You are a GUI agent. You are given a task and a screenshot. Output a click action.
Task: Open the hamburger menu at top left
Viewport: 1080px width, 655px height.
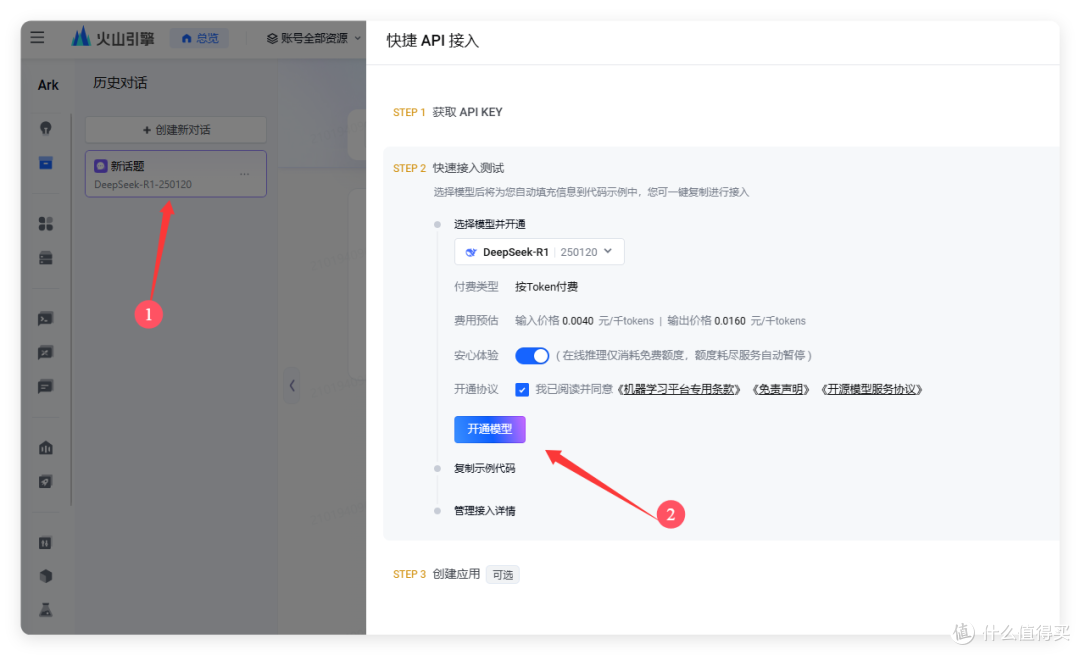coord(37,37)
